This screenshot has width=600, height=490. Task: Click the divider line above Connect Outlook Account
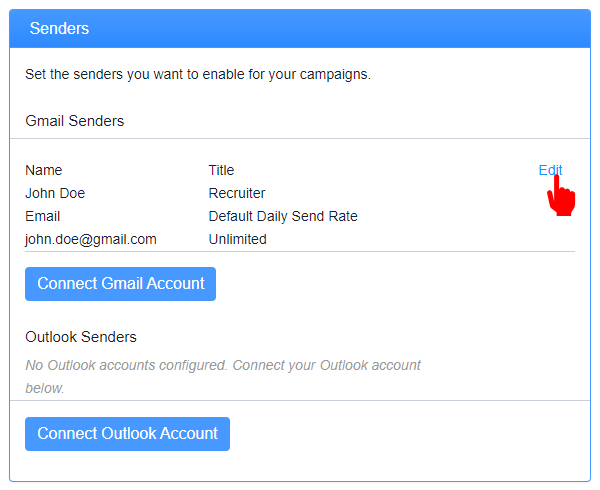tap(300, 400)
